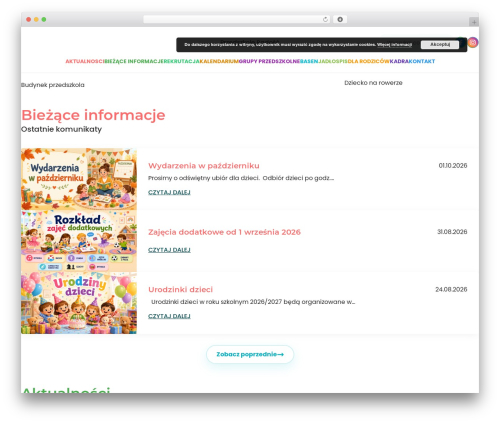500x423 pixels.
Task: Click the 'Ostatnie komunikaty' subheading
Action: pos(61,129)
